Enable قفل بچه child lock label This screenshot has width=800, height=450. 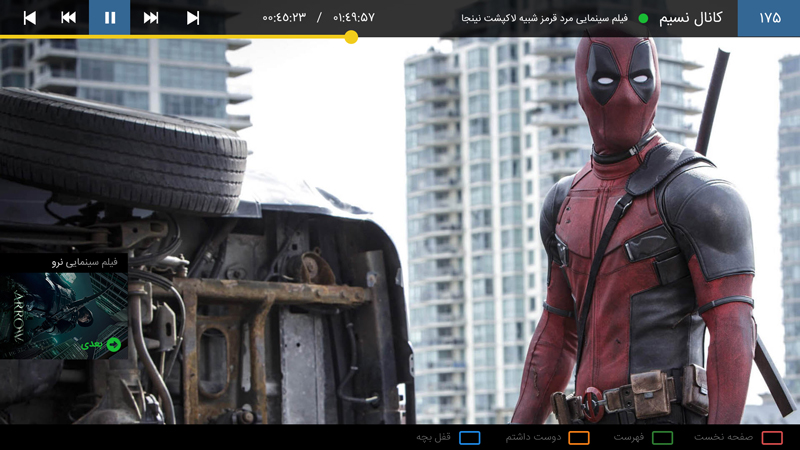[x=433, y=437]
